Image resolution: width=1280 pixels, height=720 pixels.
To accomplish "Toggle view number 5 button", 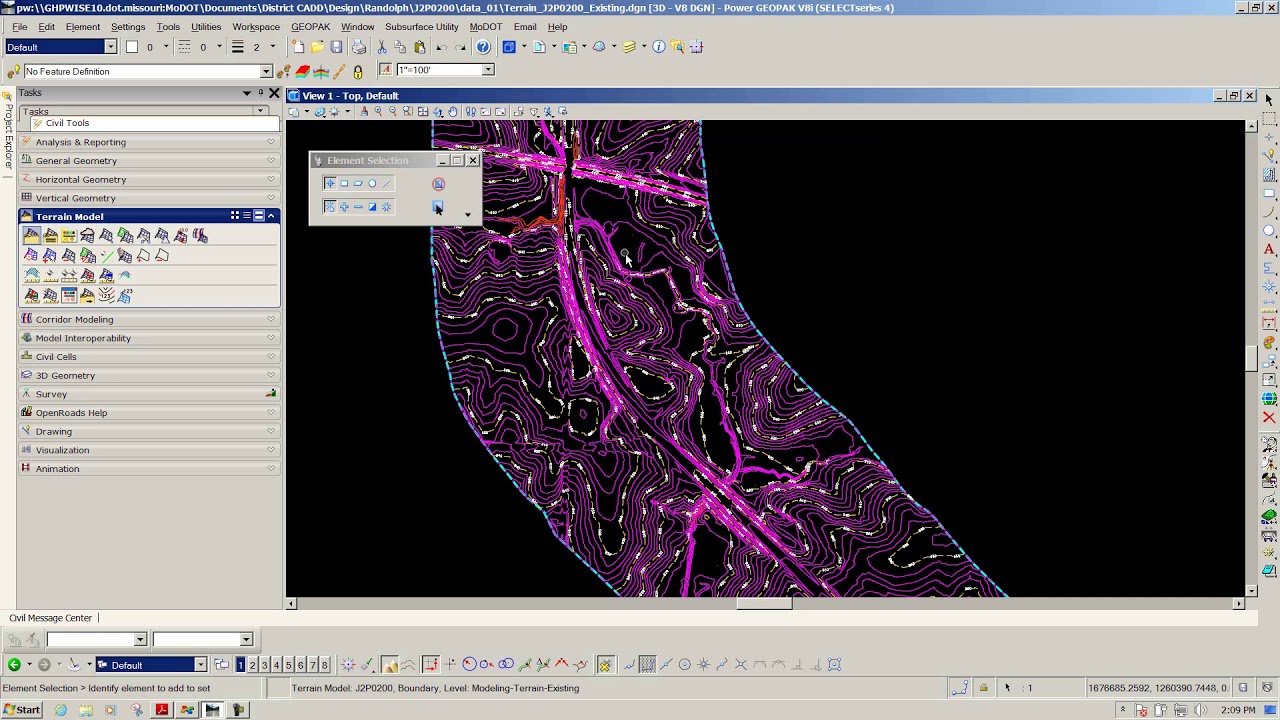I will (288, 665).
